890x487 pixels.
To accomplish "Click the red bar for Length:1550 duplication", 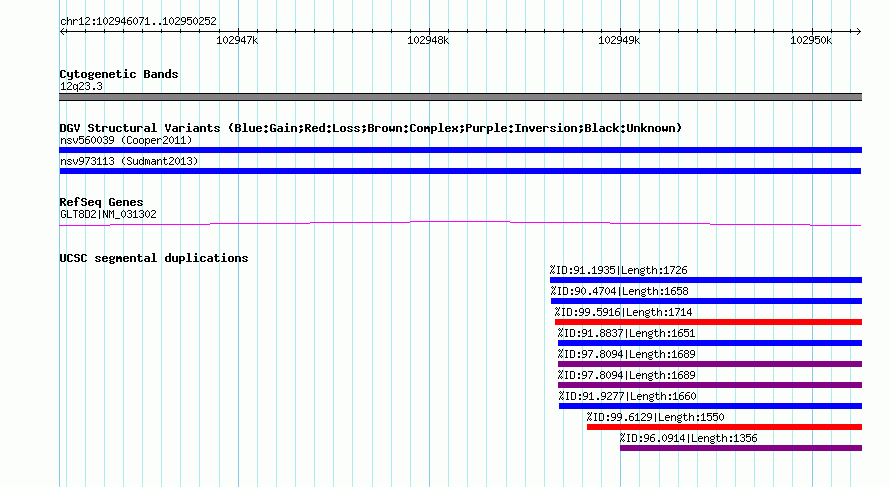I will tap(724, 427).
